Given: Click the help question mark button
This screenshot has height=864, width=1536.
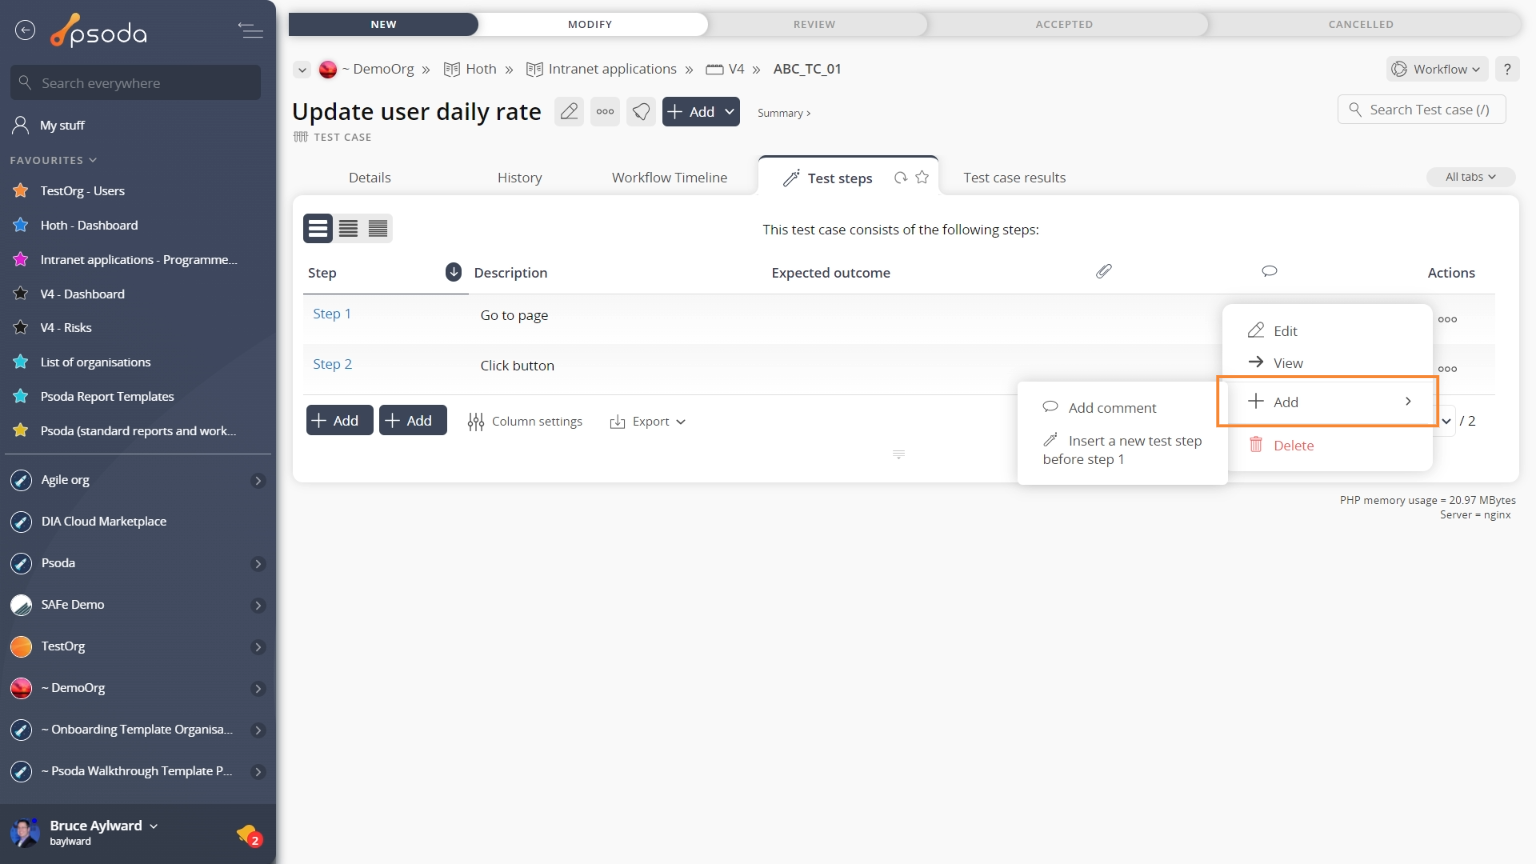Looking at the screenshot, I should (1507, 69).
